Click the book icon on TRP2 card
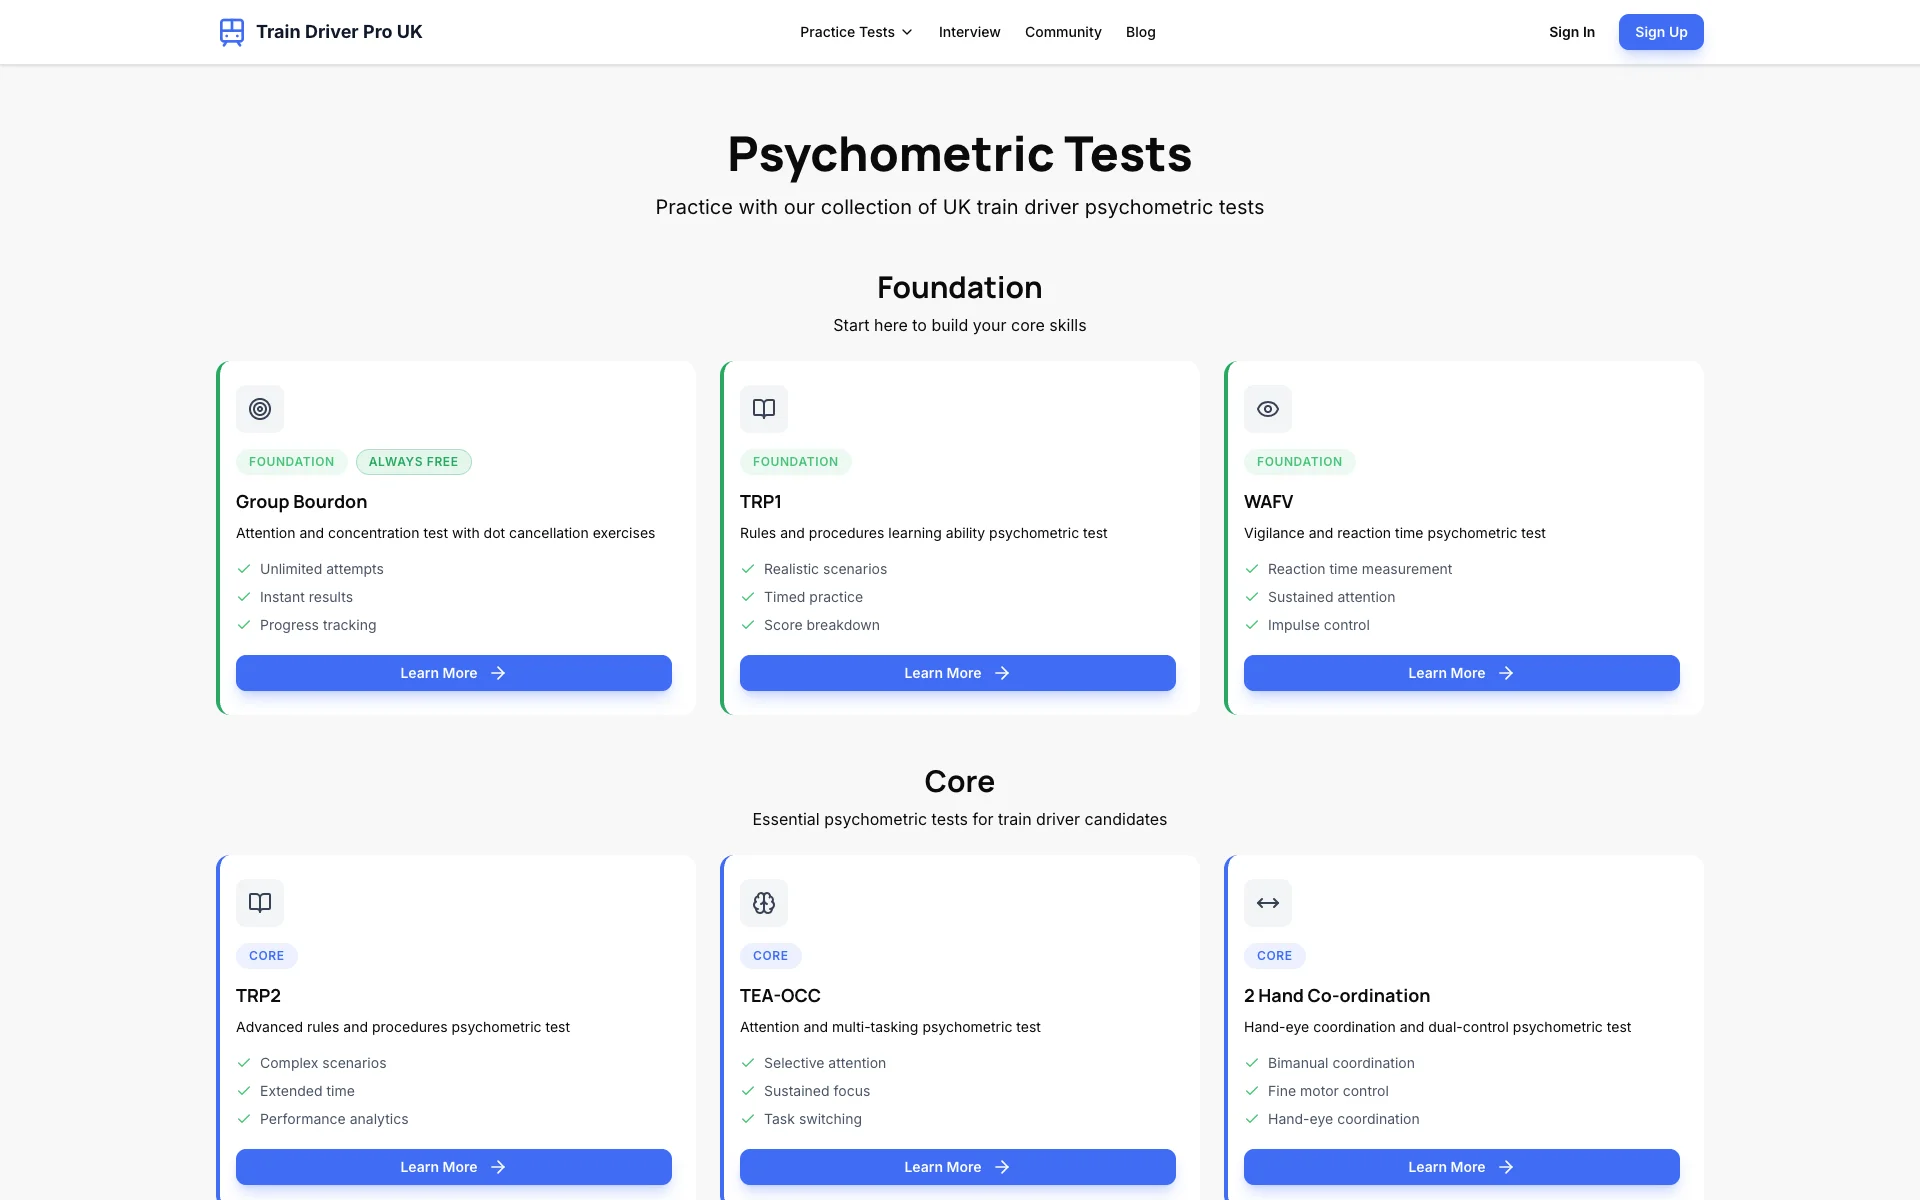This screenshot has height=1200, width=1920. [260, 903]
